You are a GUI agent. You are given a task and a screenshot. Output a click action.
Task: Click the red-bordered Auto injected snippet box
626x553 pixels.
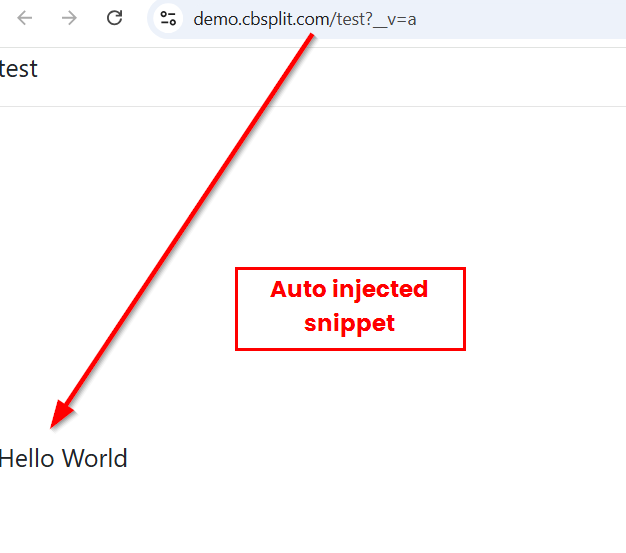pyautogui.click(x=350, y=308)
